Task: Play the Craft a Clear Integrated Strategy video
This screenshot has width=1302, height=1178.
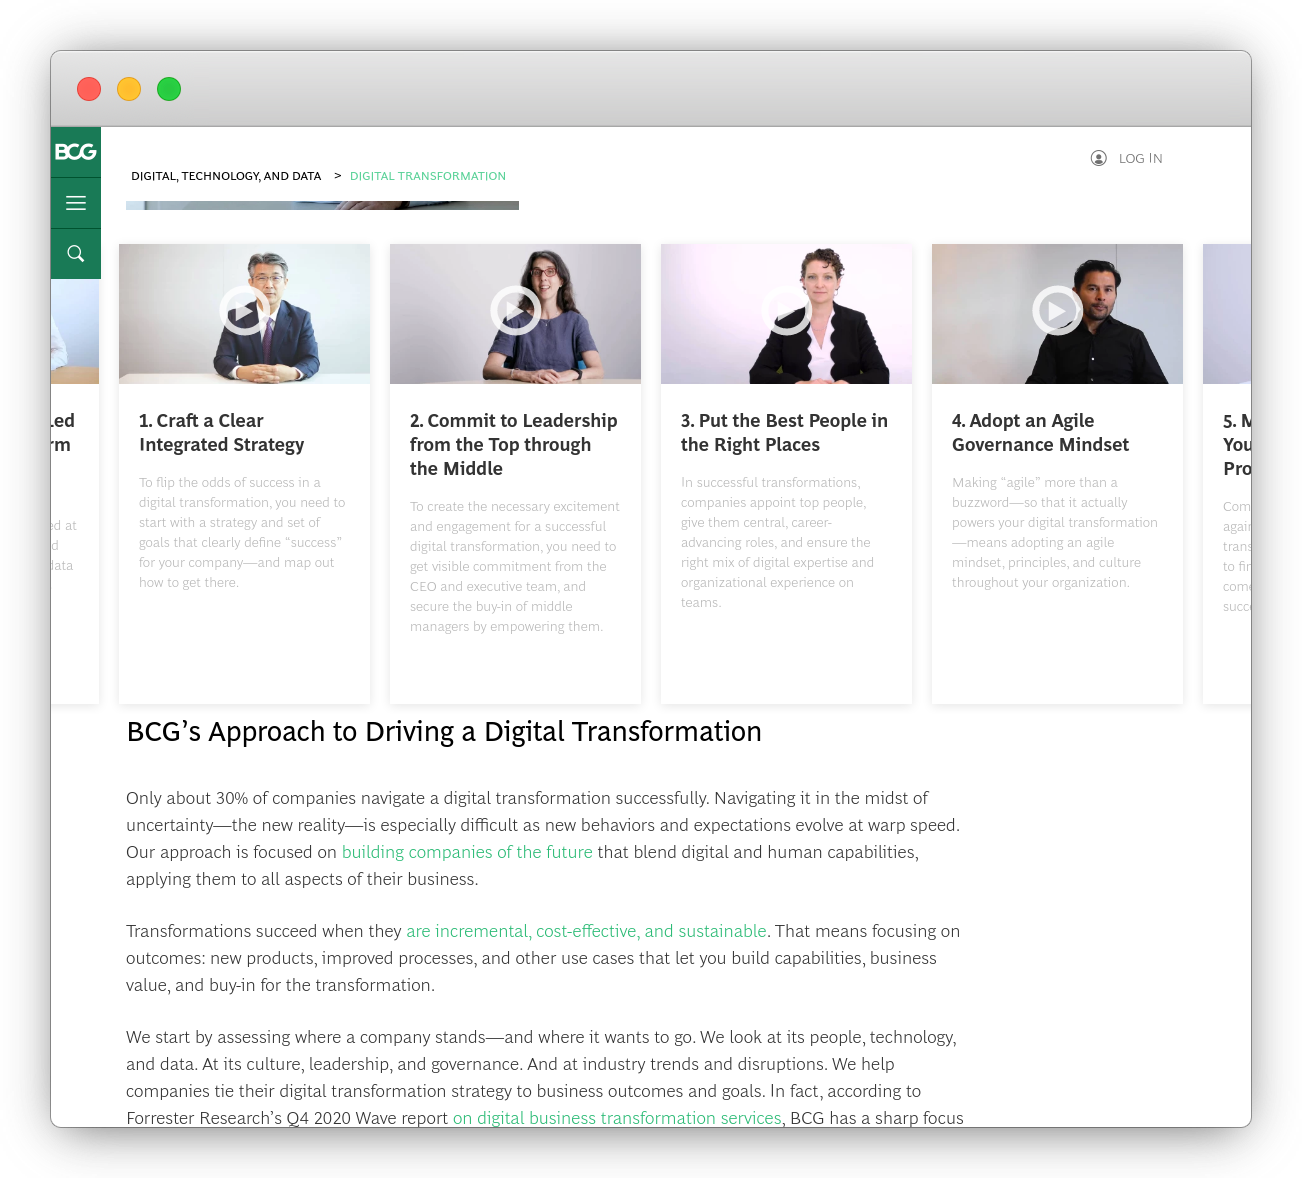Action: 244,311
